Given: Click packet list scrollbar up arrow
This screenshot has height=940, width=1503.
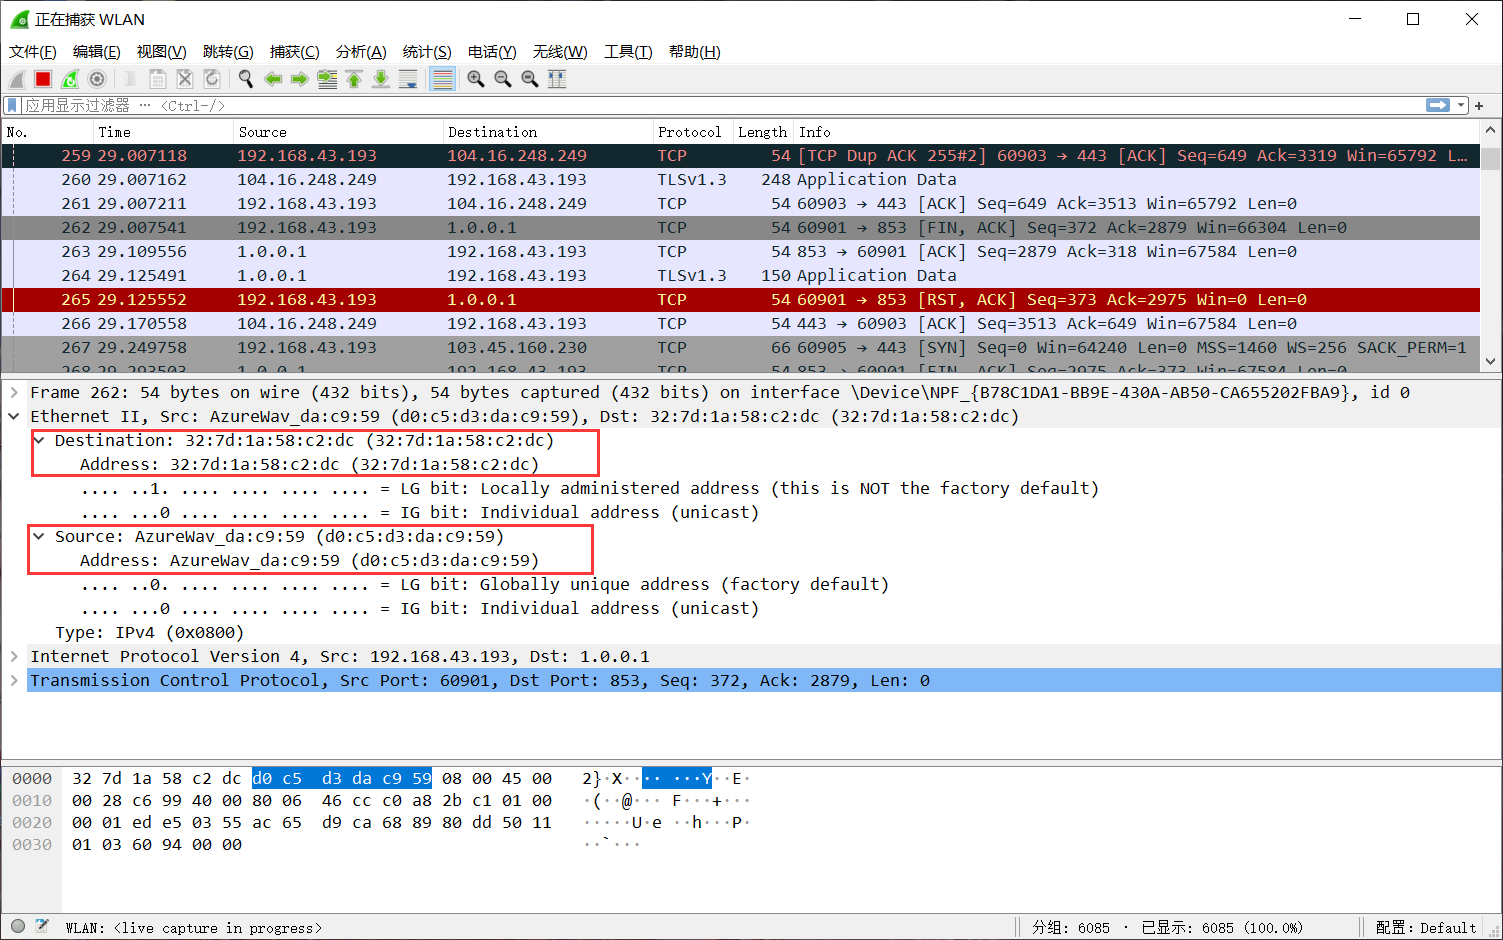Looking at the screenshot, I should pyautogui.click(x=1491, y=131).
